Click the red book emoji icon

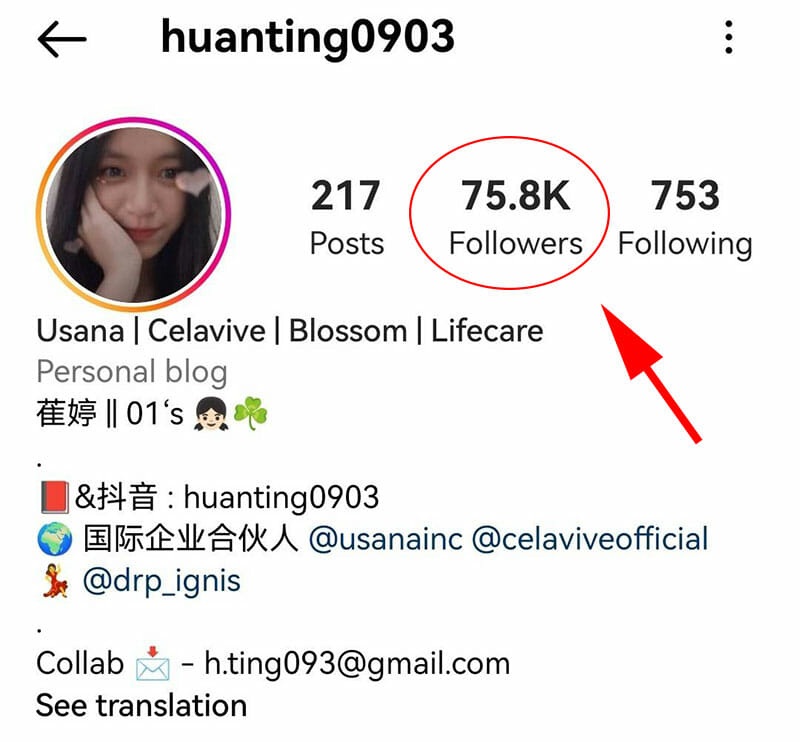(54, 497)
